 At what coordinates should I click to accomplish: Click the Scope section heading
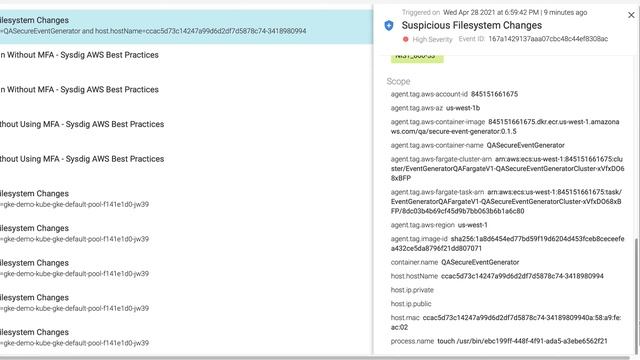pyautogui.click(x=398, y=81)
